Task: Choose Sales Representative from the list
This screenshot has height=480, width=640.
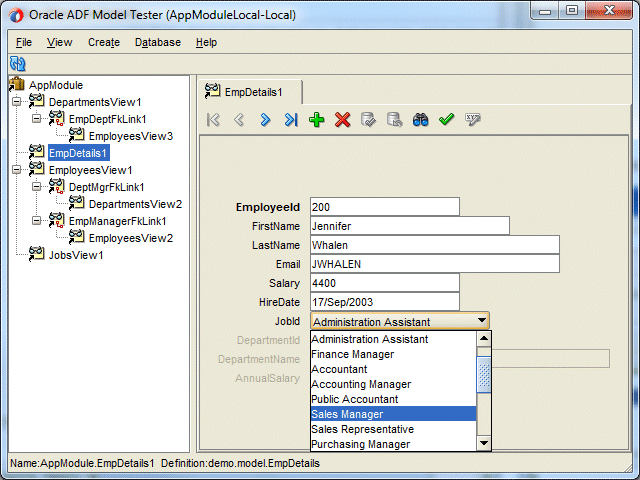Action: point(393,429)
